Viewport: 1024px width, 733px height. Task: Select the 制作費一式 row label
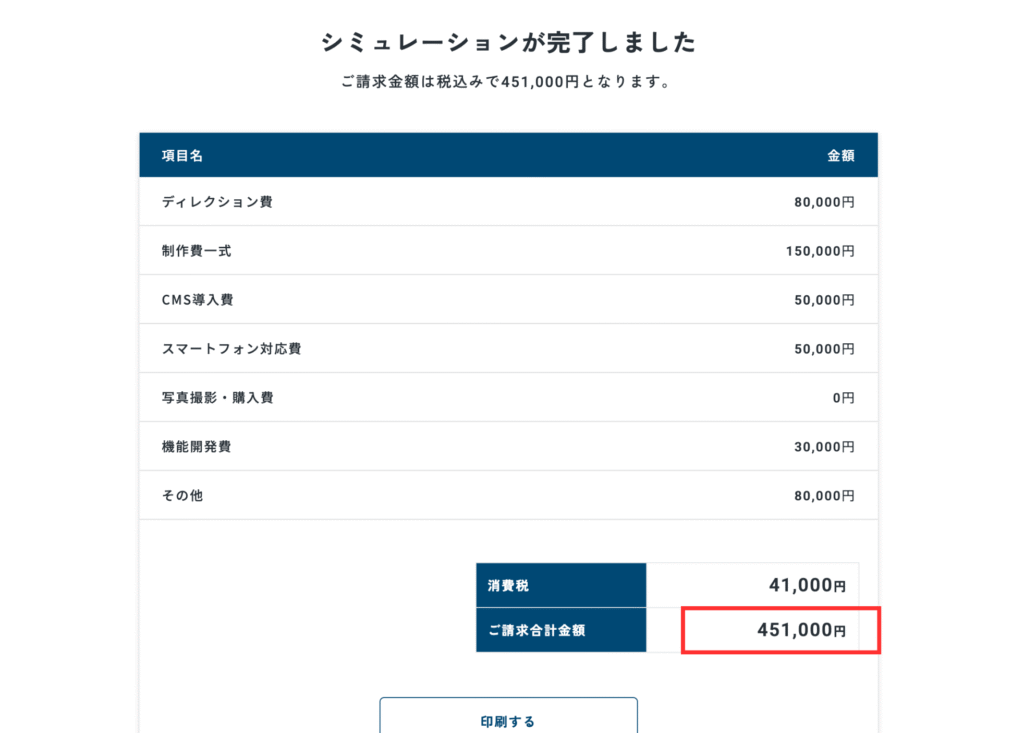(x=196, y=251)
